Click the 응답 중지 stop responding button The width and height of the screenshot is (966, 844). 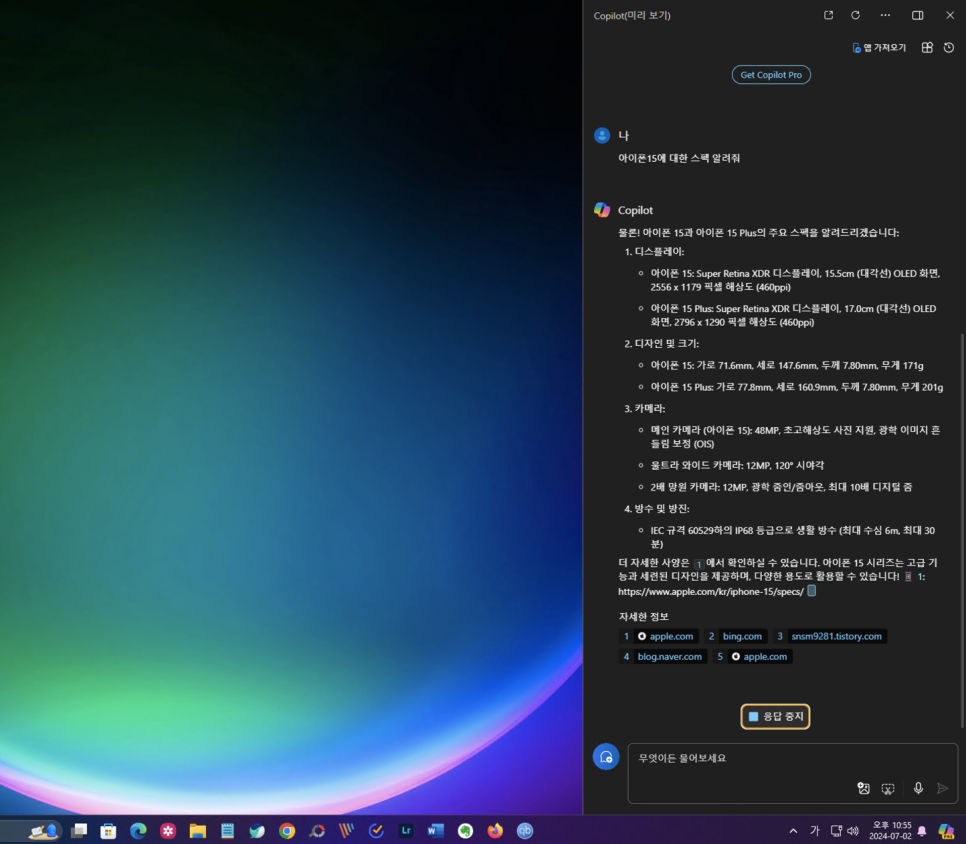tap(775, 716)
